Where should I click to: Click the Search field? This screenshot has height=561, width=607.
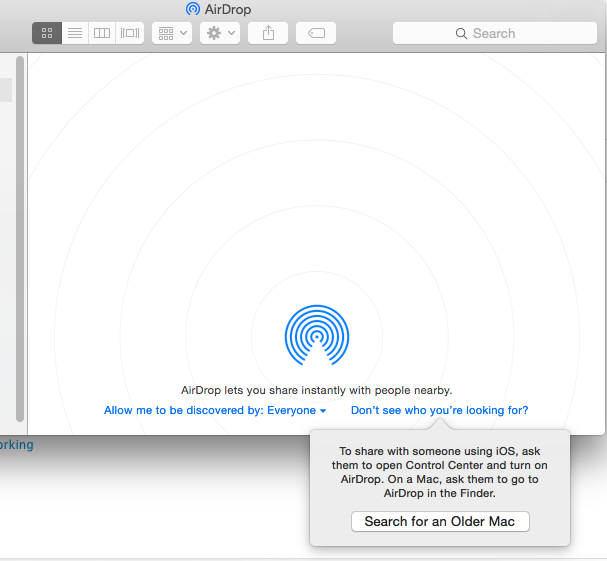pyautogui.click(x=495, y=33)
